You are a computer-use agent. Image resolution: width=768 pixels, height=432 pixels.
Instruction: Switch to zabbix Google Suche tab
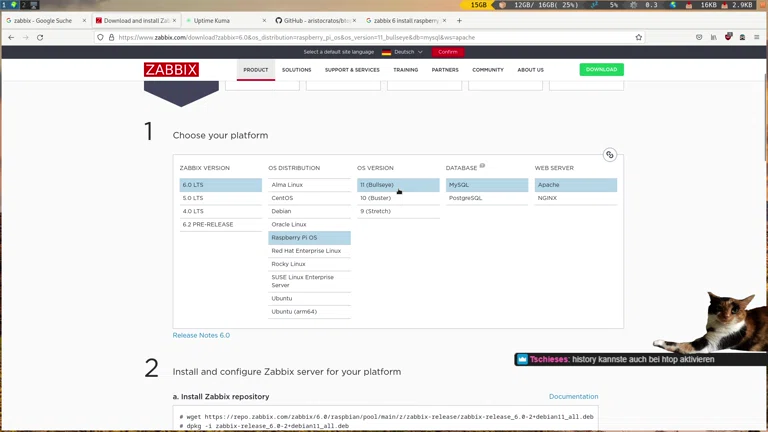pyautogui.click(x=43, y=21)
